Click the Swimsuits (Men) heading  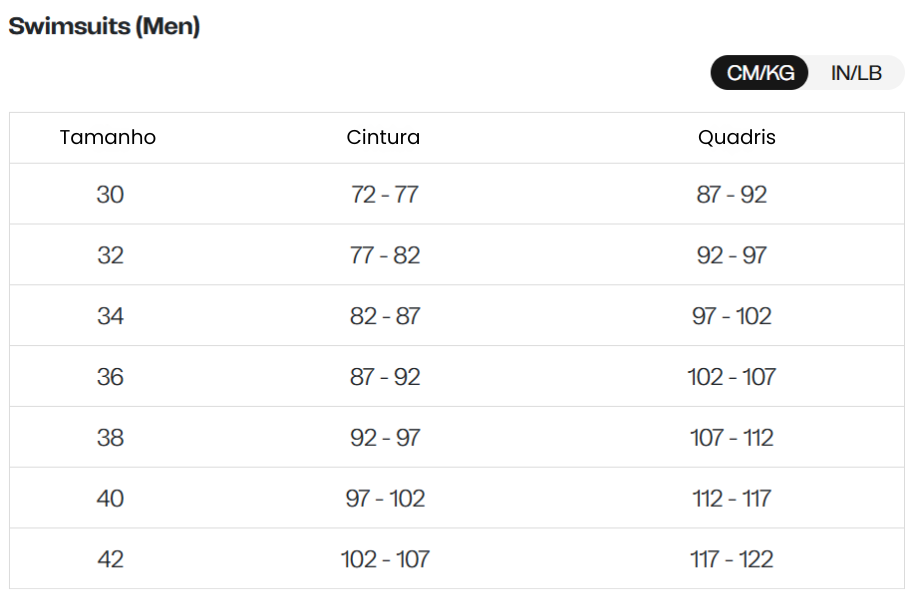pyautogui.click(x=104, y=26)
